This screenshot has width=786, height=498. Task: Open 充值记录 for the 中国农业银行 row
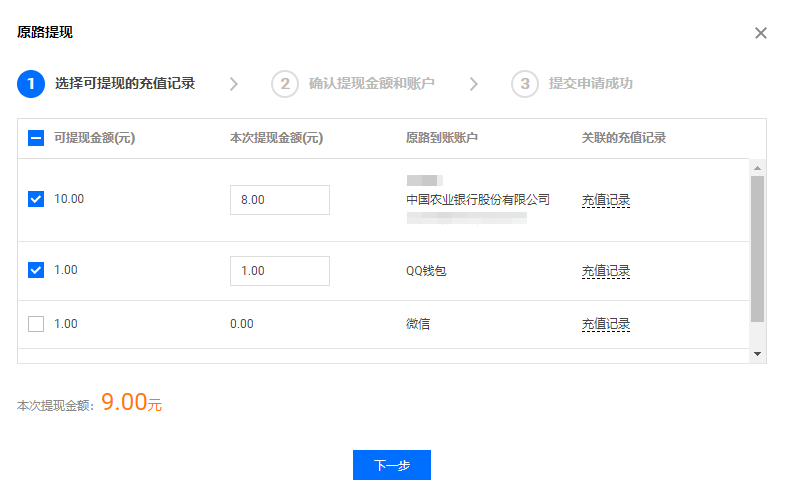click(x=606, y=200)
